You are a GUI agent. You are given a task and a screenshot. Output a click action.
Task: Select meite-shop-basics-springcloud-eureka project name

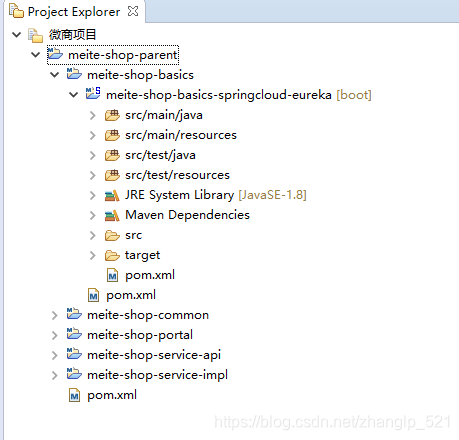[219, 95]
